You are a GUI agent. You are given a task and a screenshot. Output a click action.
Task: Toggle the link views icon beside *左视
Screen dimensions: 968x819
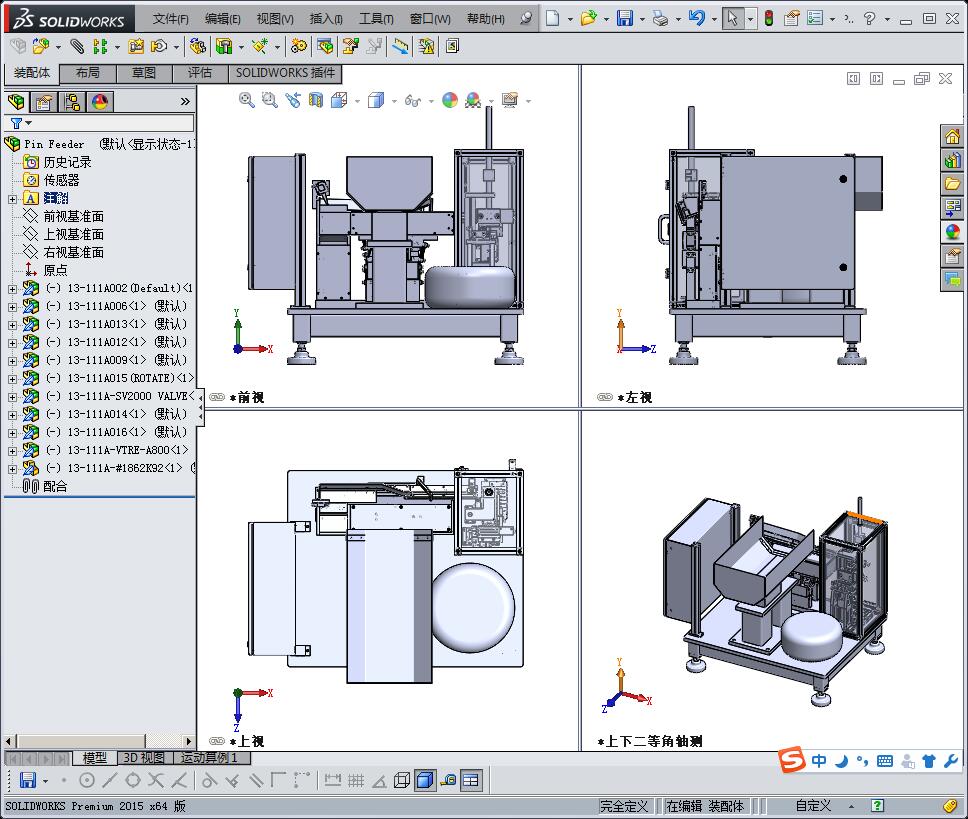tap(605, 397)
